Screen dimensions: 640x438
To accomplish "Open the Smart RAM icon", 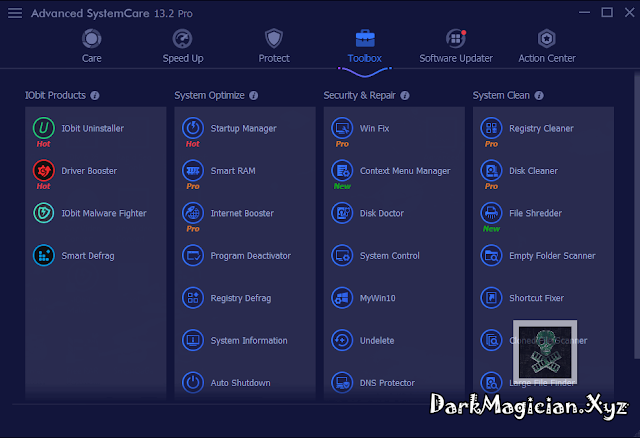I will 193,170.
